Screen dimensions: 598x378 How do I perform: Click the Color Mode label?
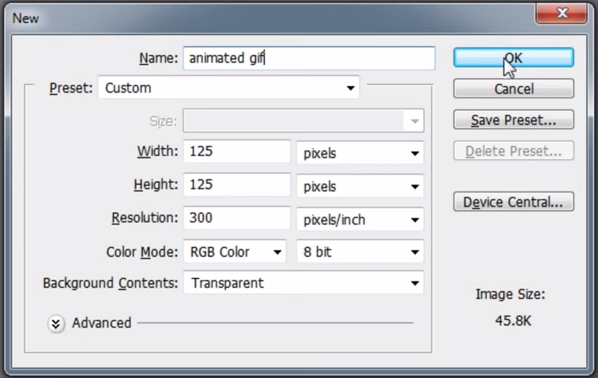pos(142,252)
